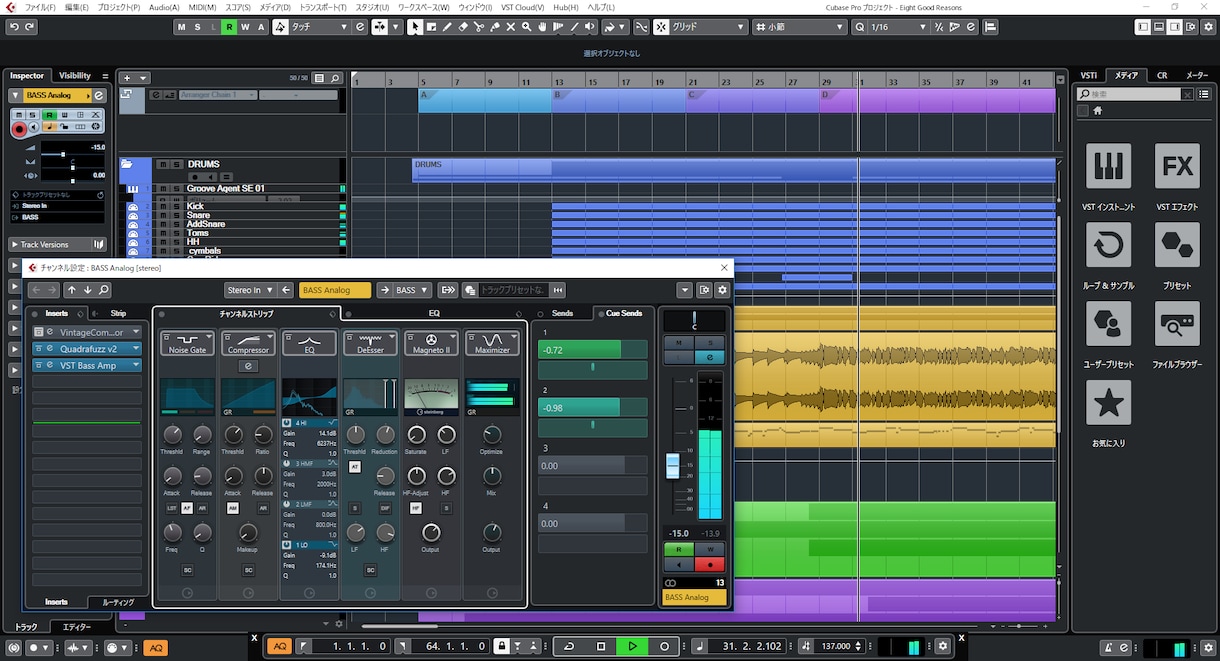The width and height of the screenshot is (1220, 661).
Task: Open VST Effects FX tile
Action: click(1177, 166)
